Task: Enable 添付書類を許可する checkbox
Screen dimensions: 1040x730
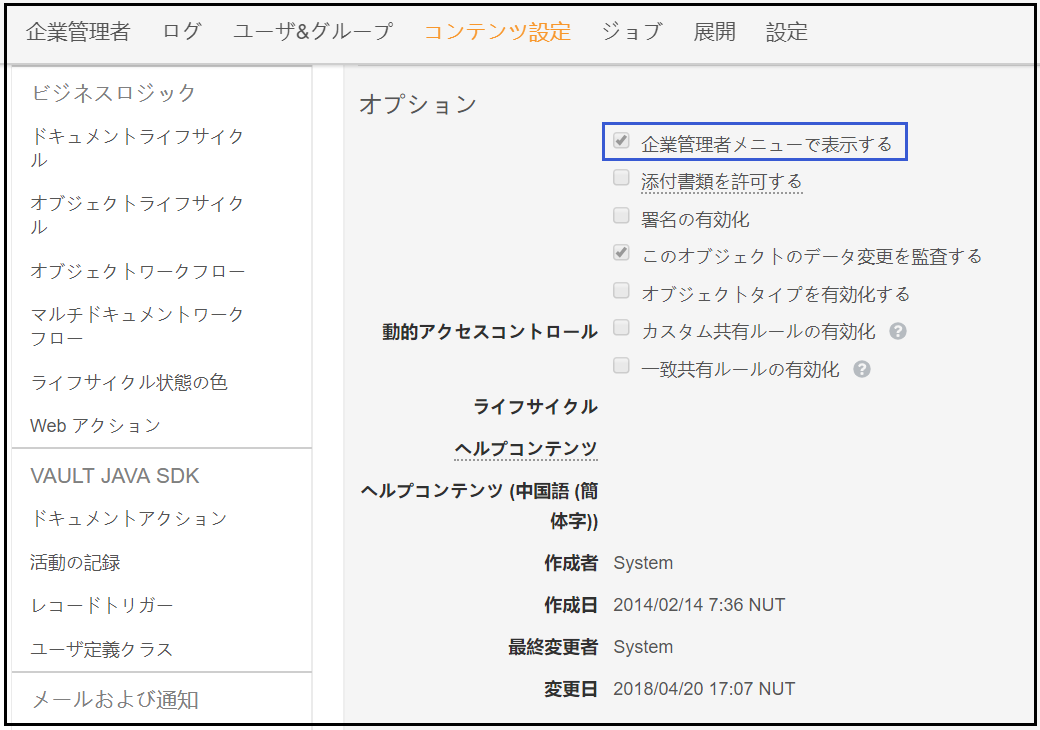Action: [x=622, y=180]
